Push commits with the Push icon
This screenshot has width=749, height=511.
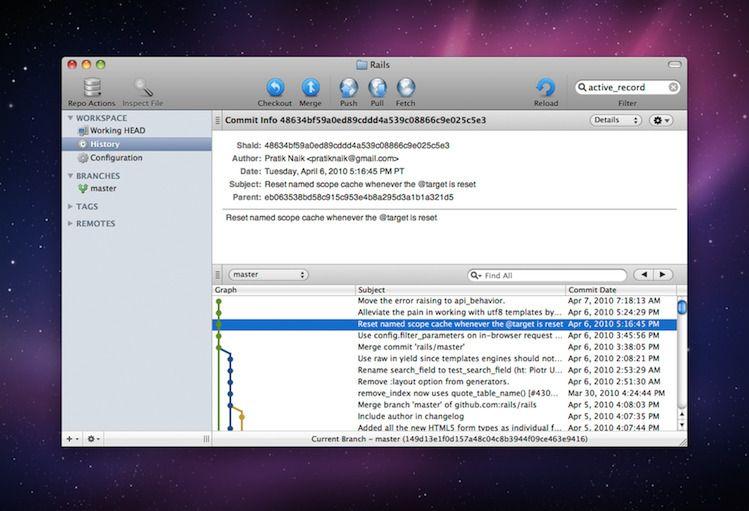click(x=349, y=88)
